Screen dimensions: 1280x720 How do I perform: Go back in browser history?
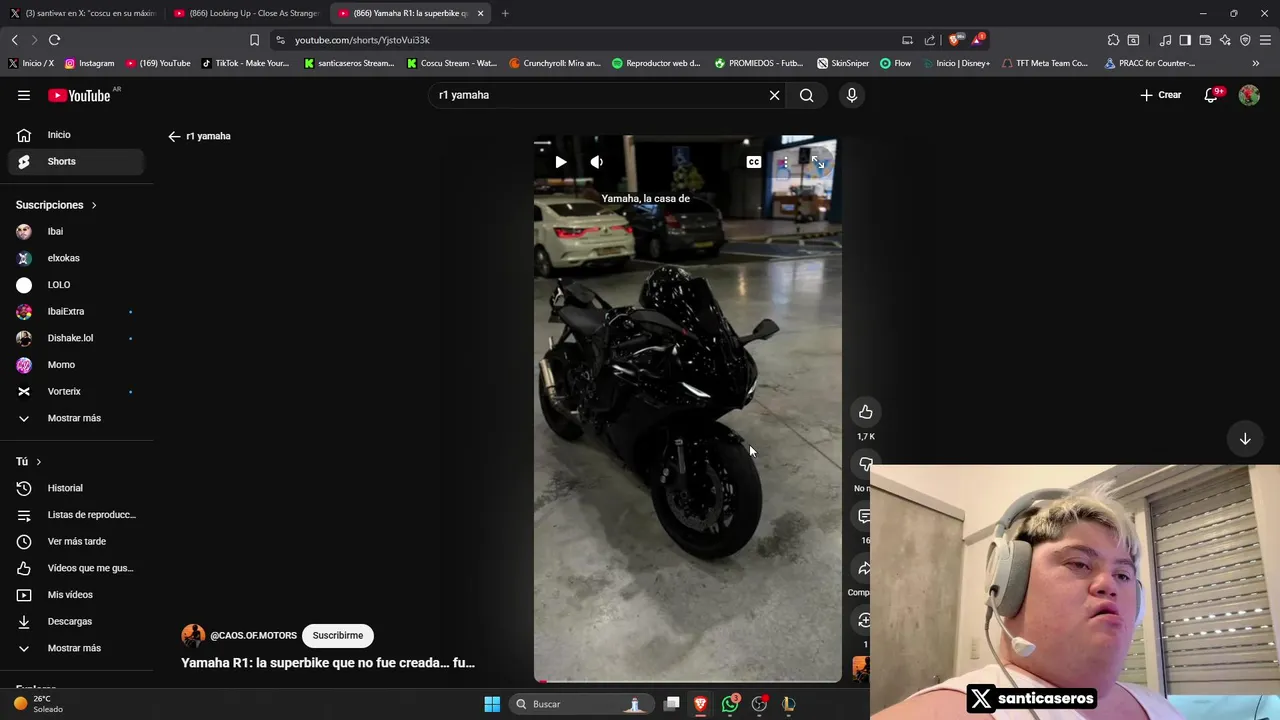[x=14, y=40]
